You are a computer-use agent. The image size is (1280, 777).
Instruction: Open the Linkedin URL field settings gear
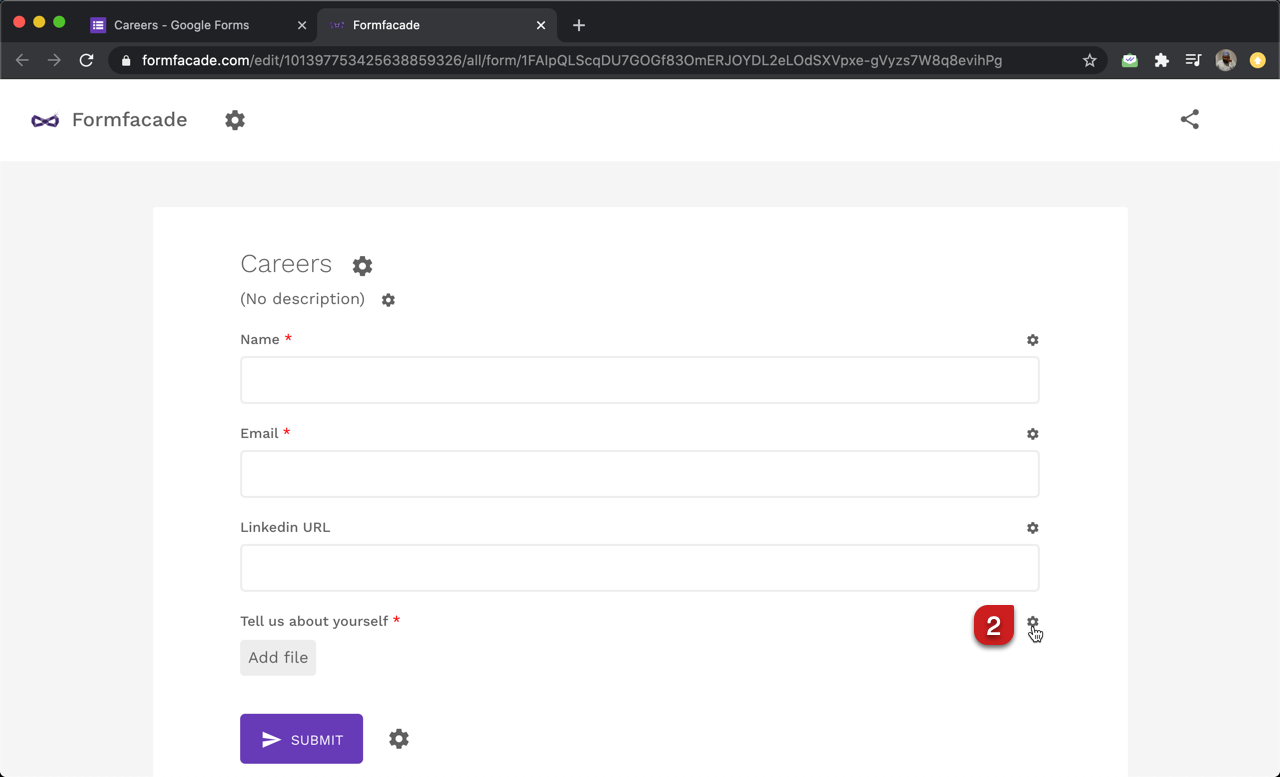(x=1032, y=528)
